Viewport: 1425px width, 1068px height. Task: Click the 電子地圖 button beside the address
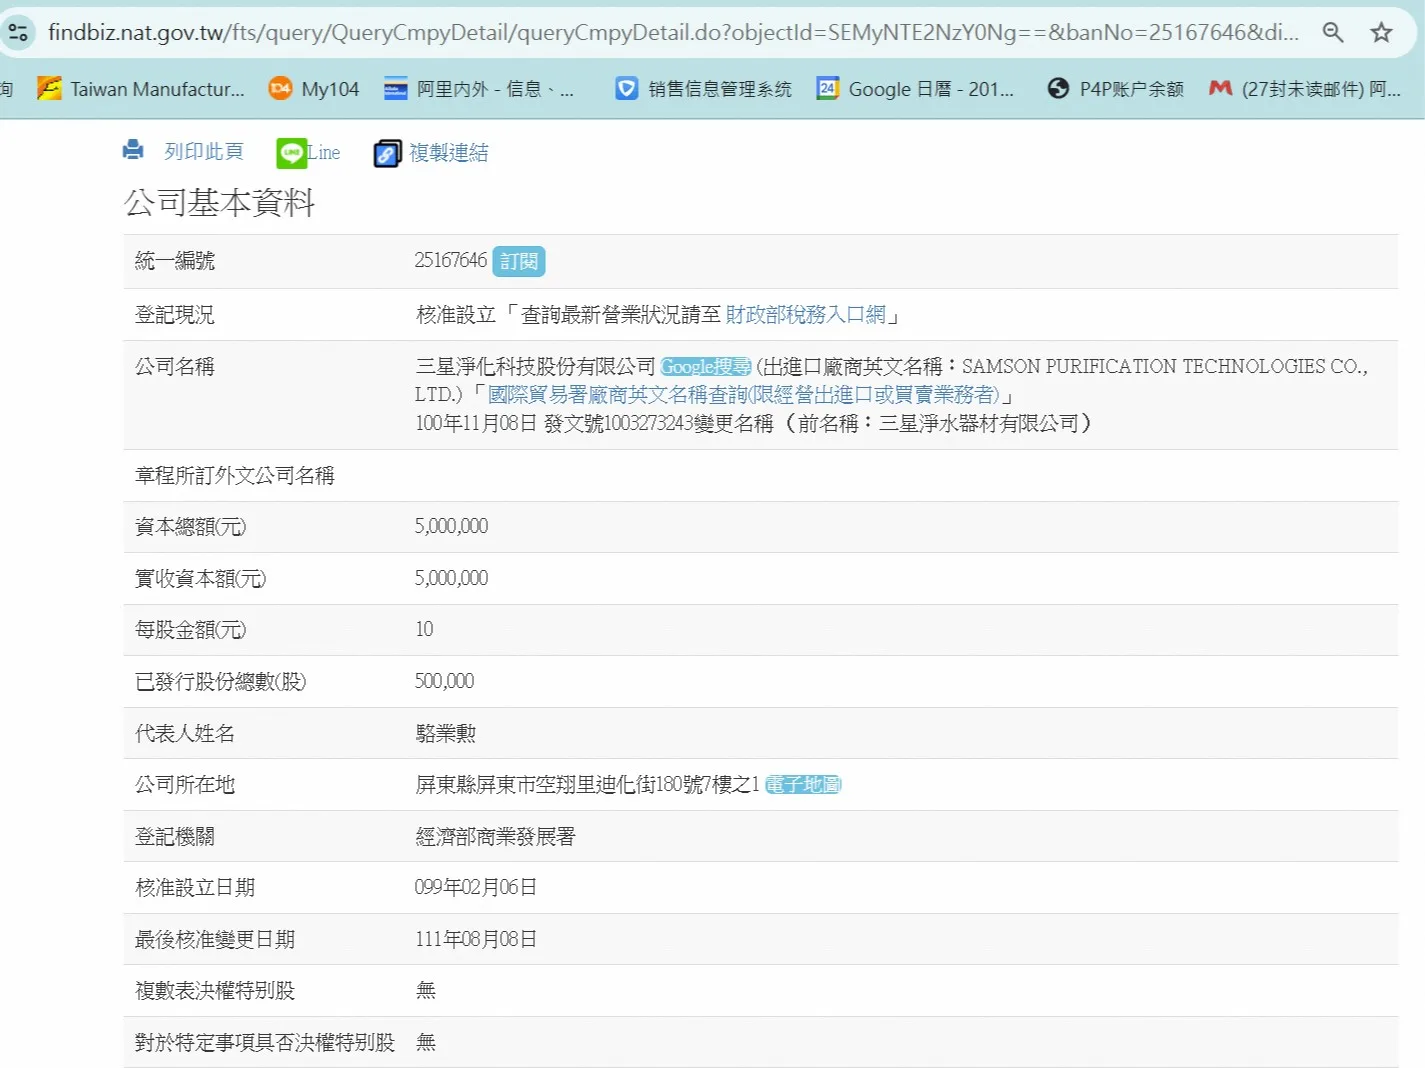tap(803, 785)
